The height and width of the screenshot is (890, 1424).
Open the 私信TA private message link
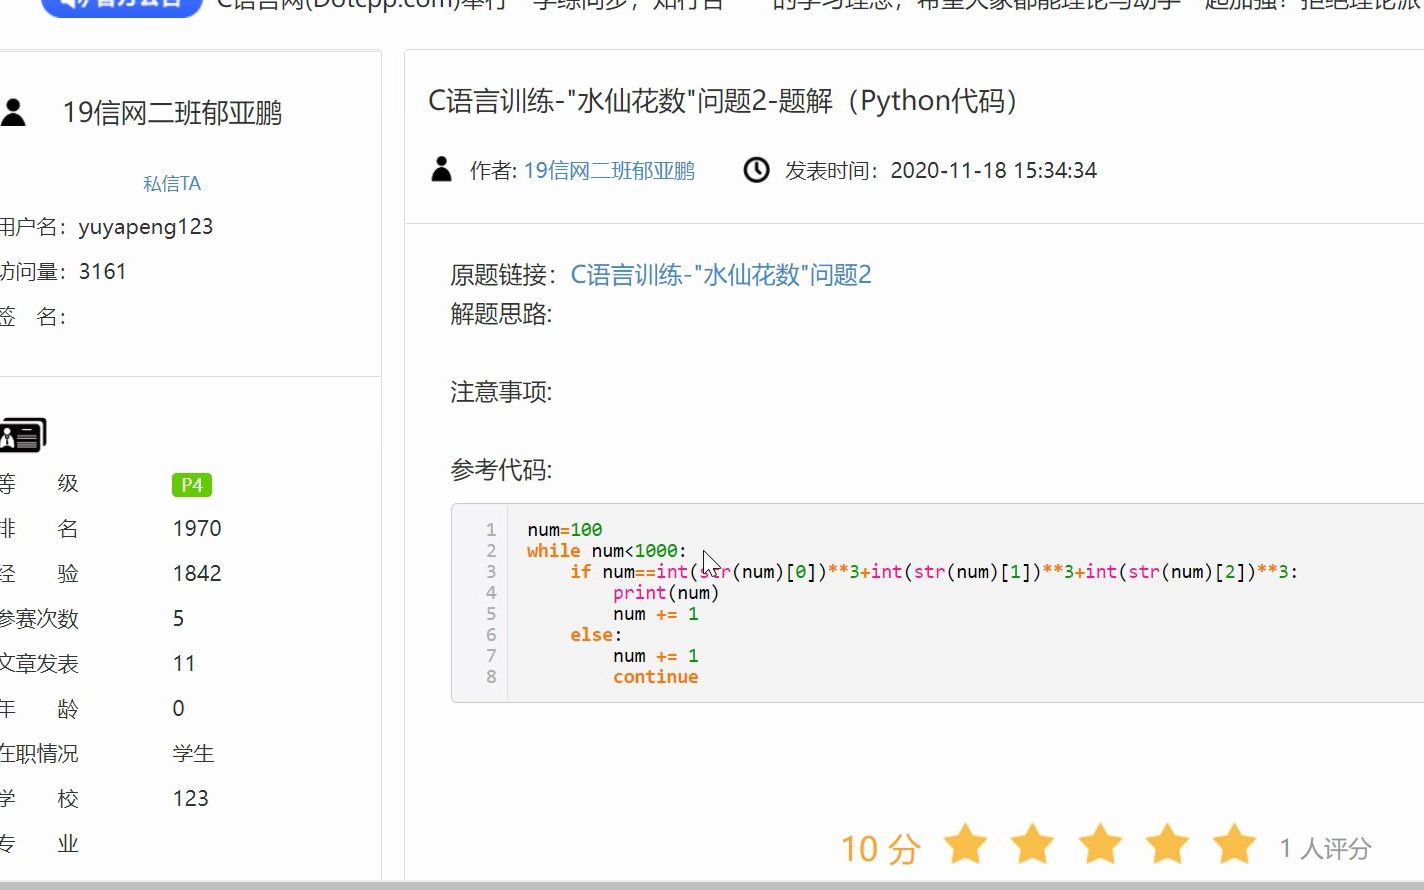(x=172, y=183)
